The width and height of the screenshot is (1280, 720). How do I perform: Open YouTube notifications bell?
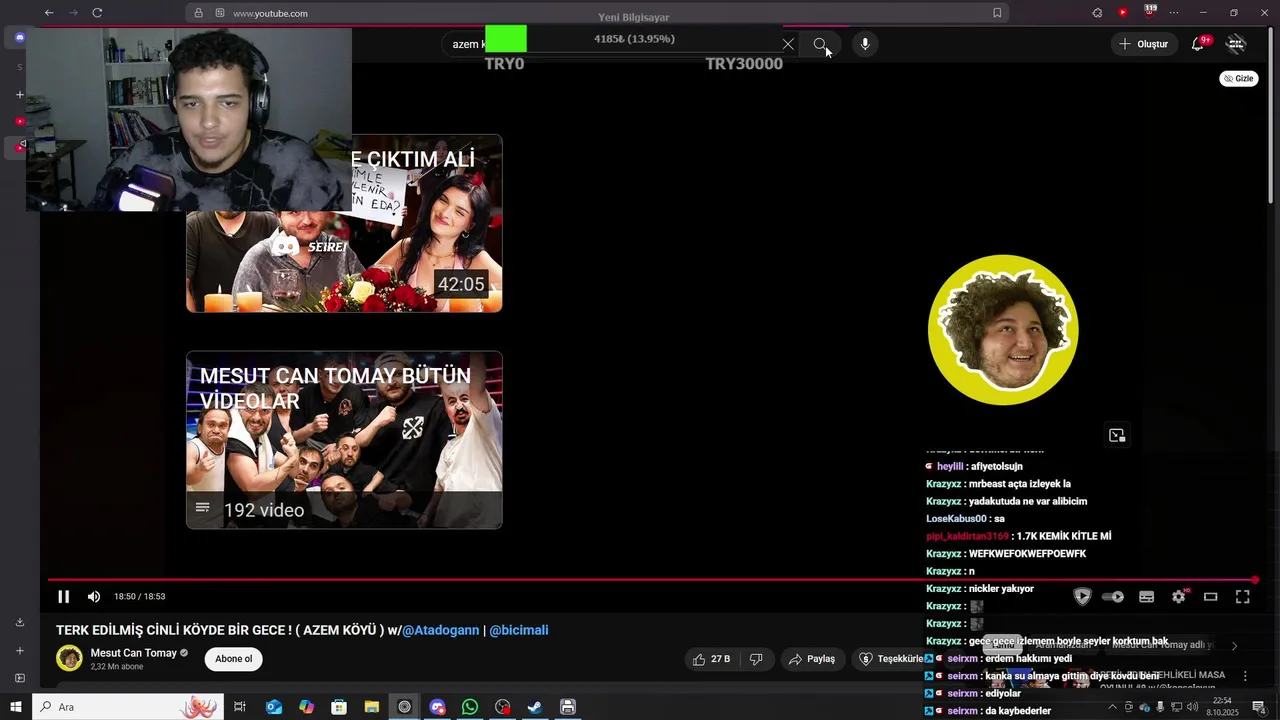pyautogui.click(x=1198, y=44)
